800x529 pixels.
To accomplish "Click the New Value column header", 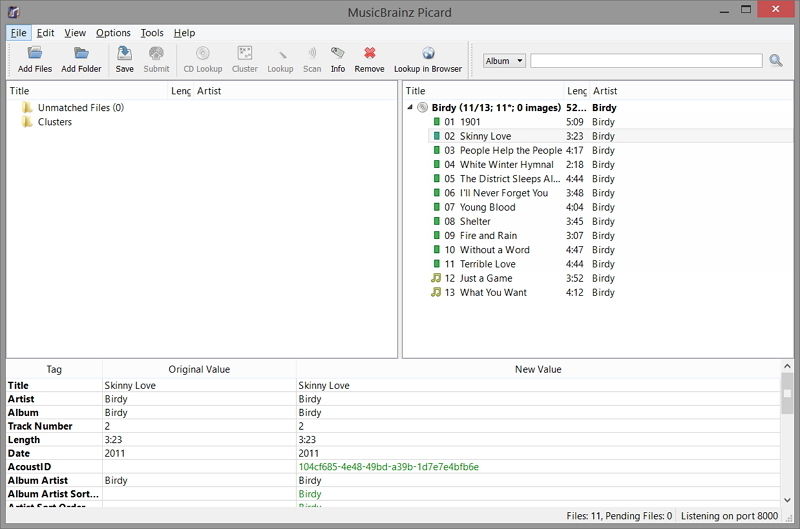I will coord(538,369).
